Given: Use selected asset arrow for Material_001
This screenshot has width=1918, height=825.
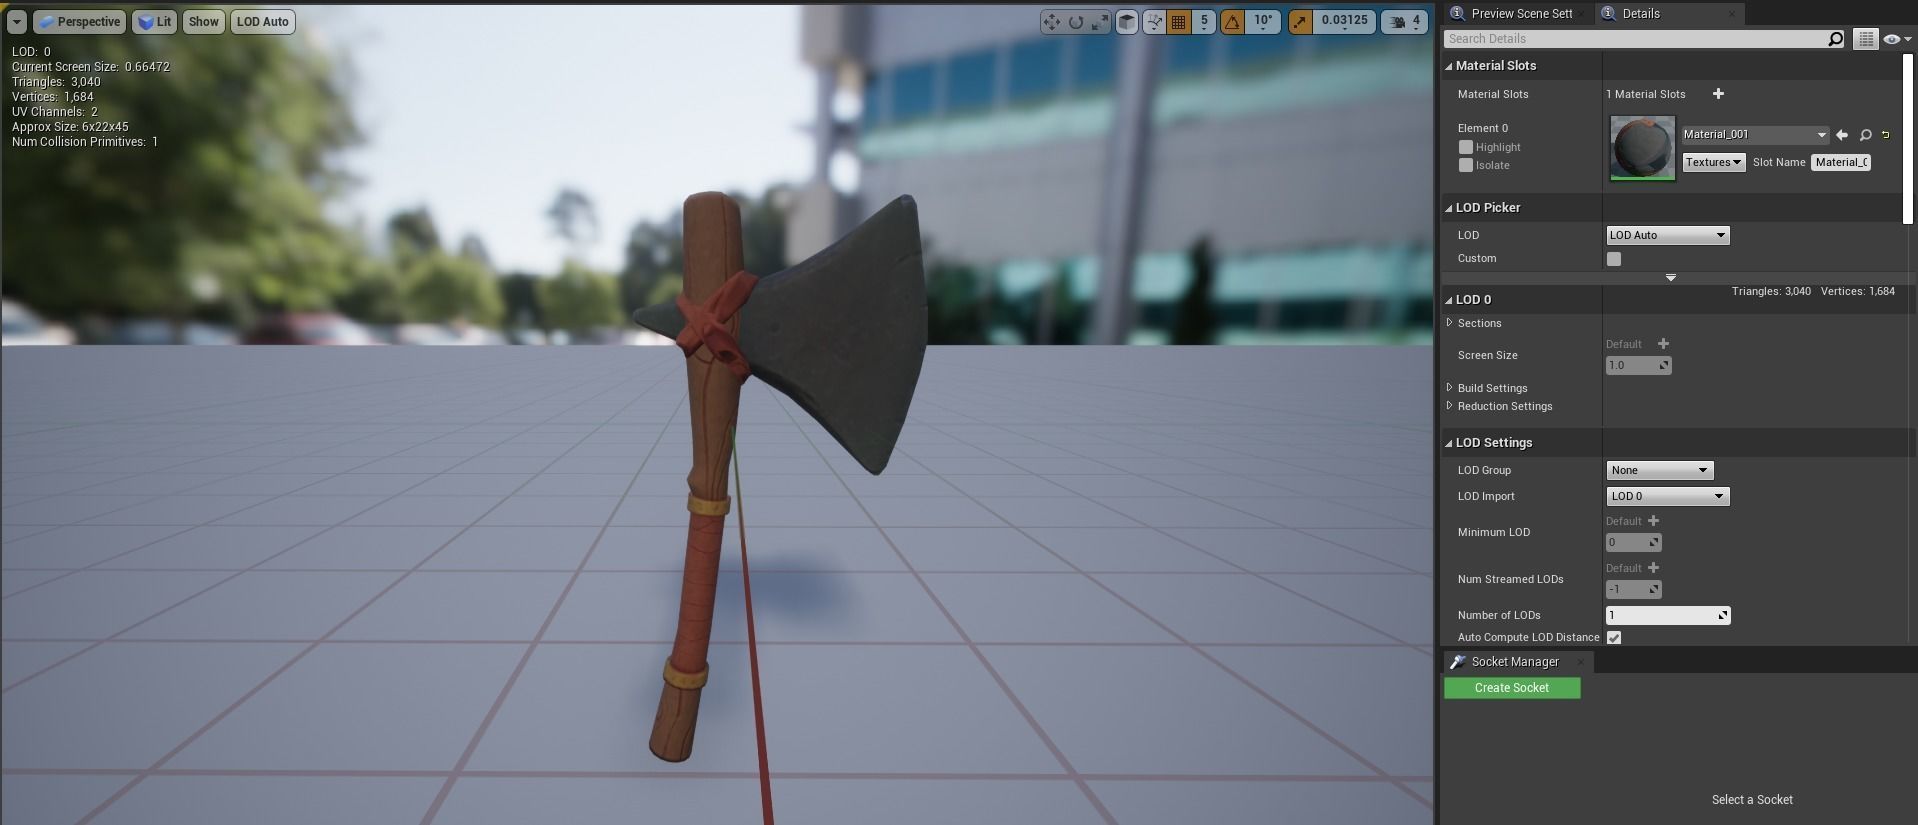Looking at the screenshot, I should click(1842, 135).
